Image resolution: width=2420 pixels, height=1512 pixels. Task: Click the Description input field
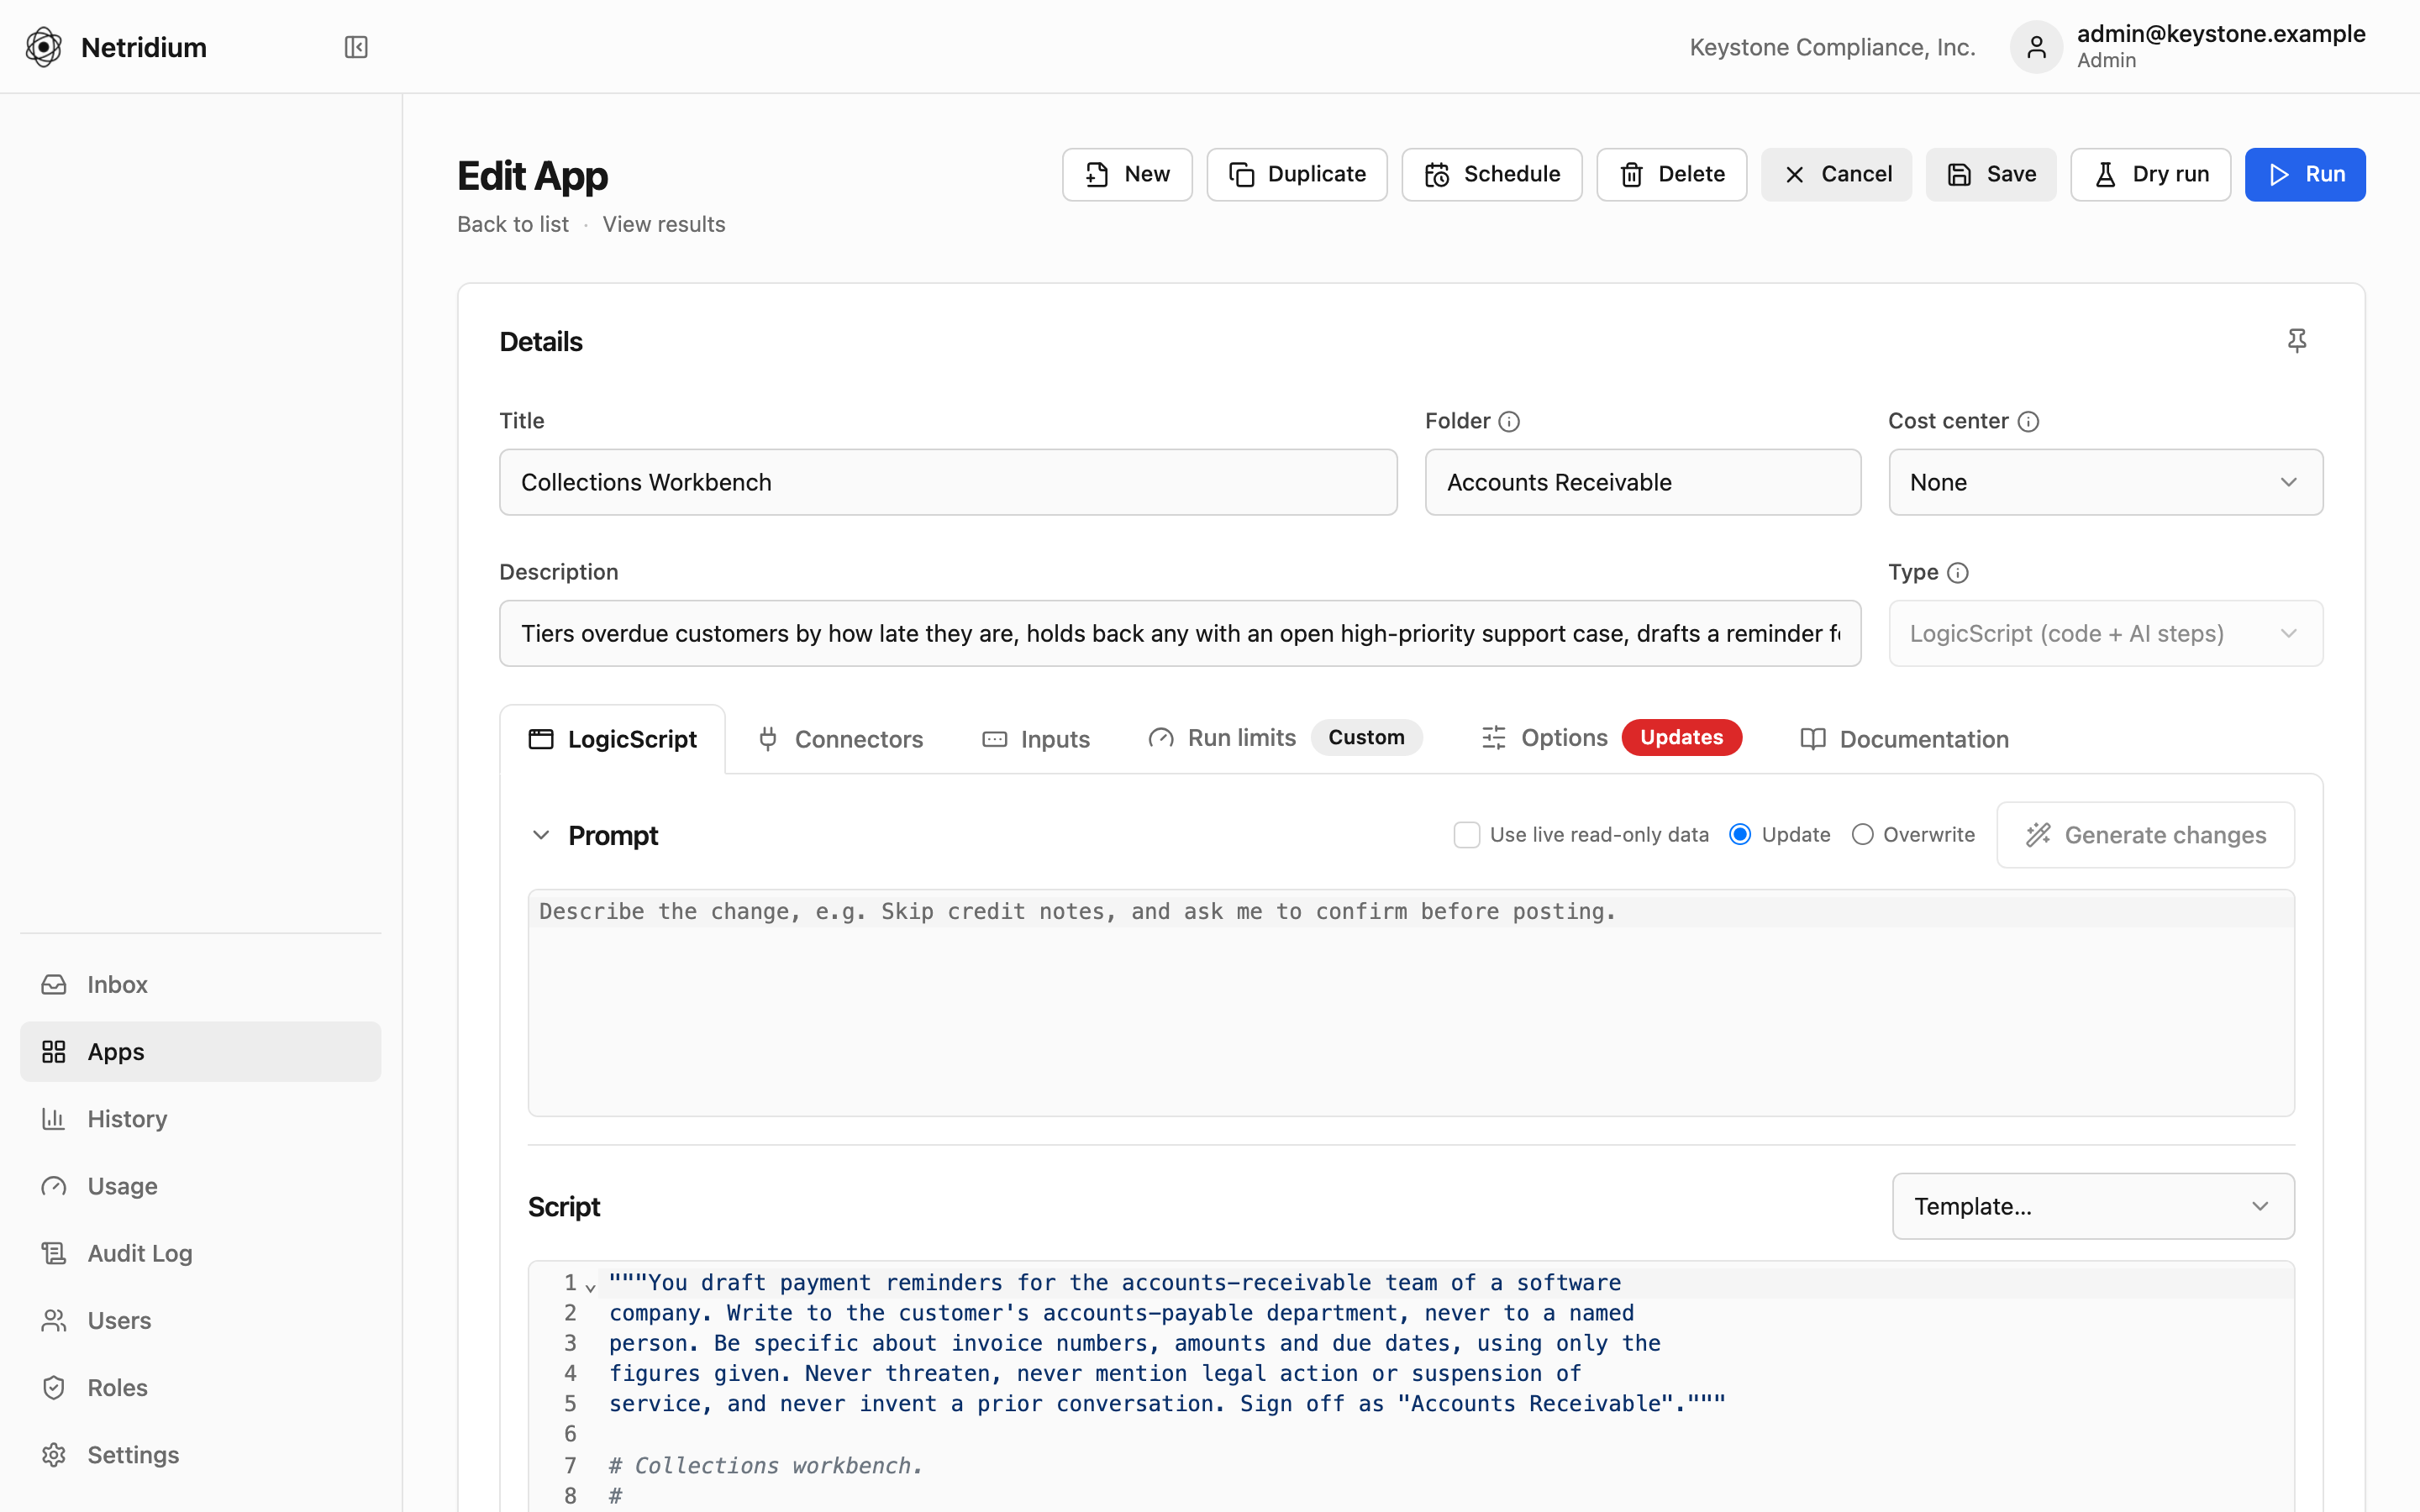click(x=1180, y=633)
